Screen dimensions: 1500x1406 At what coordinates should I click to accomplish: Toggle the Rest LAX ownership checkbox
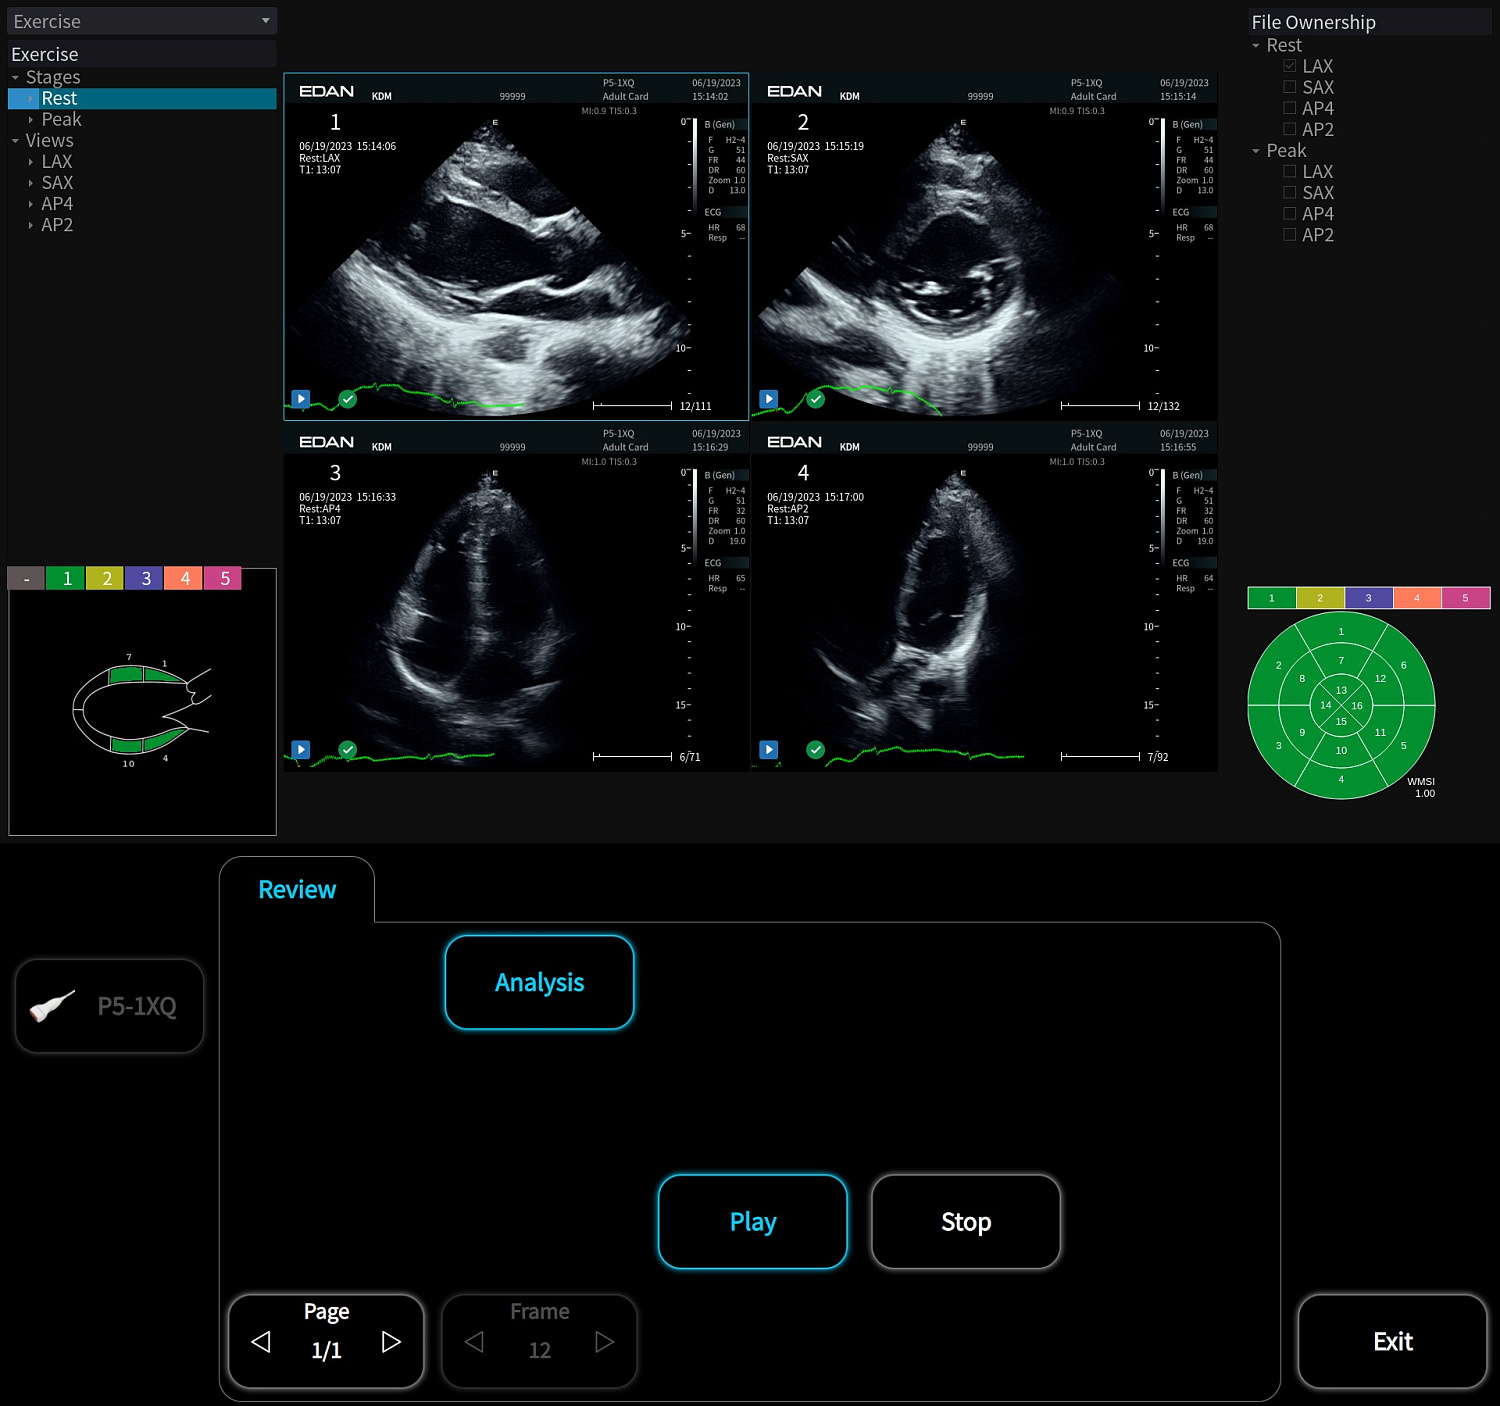1290,66
